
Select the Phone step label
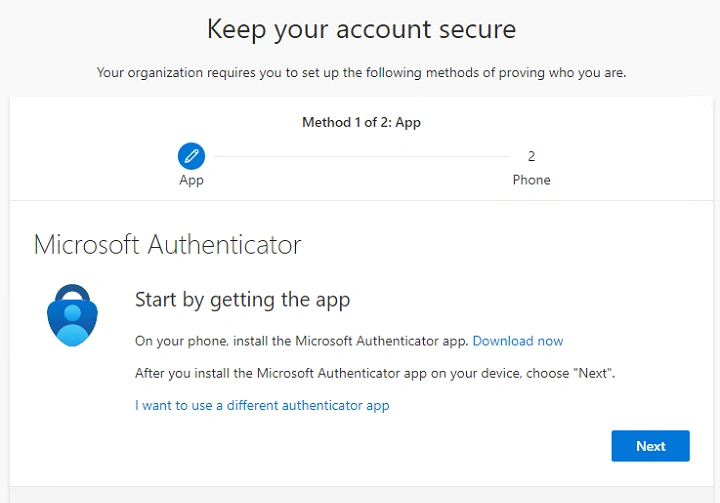(x=531, y=180)
